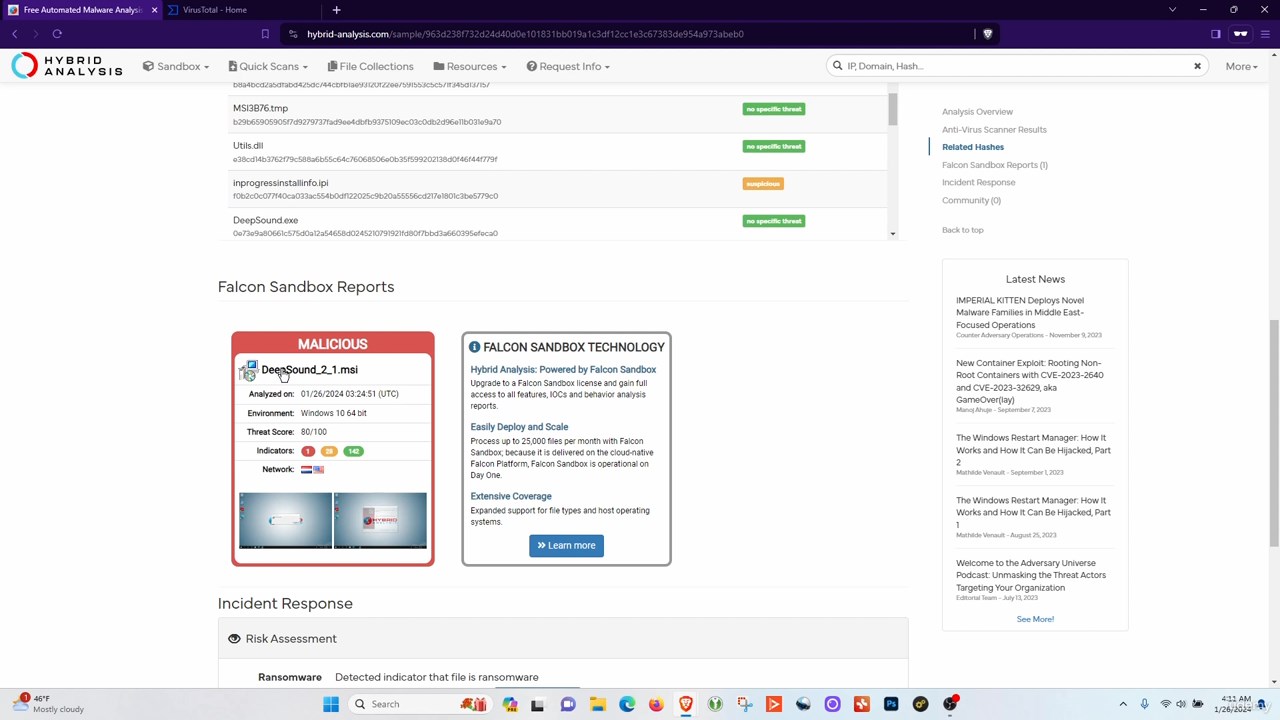Viewport: 1280px width, 720px height.
Task: Toggle the browser sidebar panel icon
Action: [x=1216, y=34]
